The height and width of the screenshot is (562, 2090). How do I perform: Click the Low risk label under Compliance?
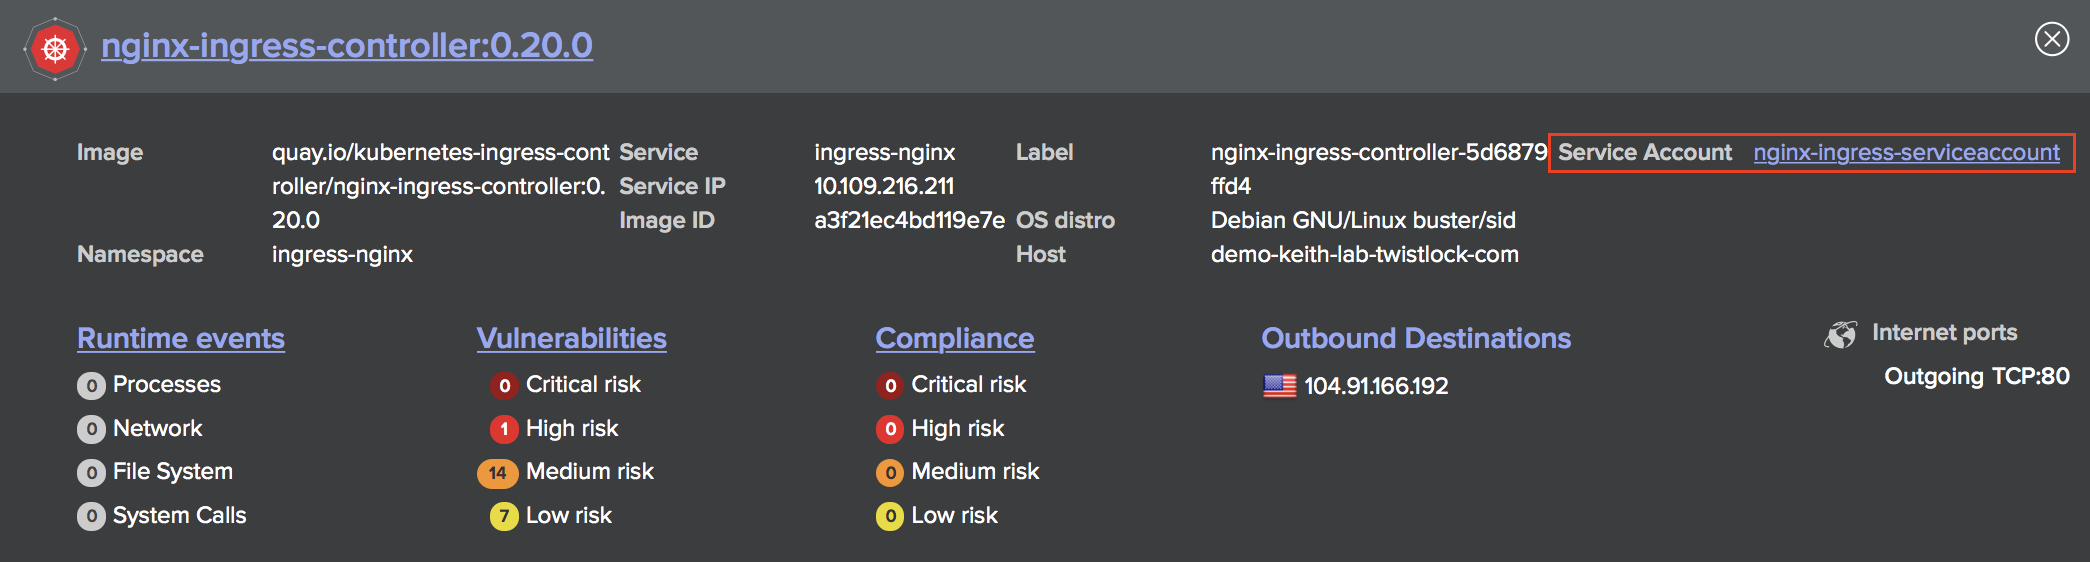(x=955, y=516)
